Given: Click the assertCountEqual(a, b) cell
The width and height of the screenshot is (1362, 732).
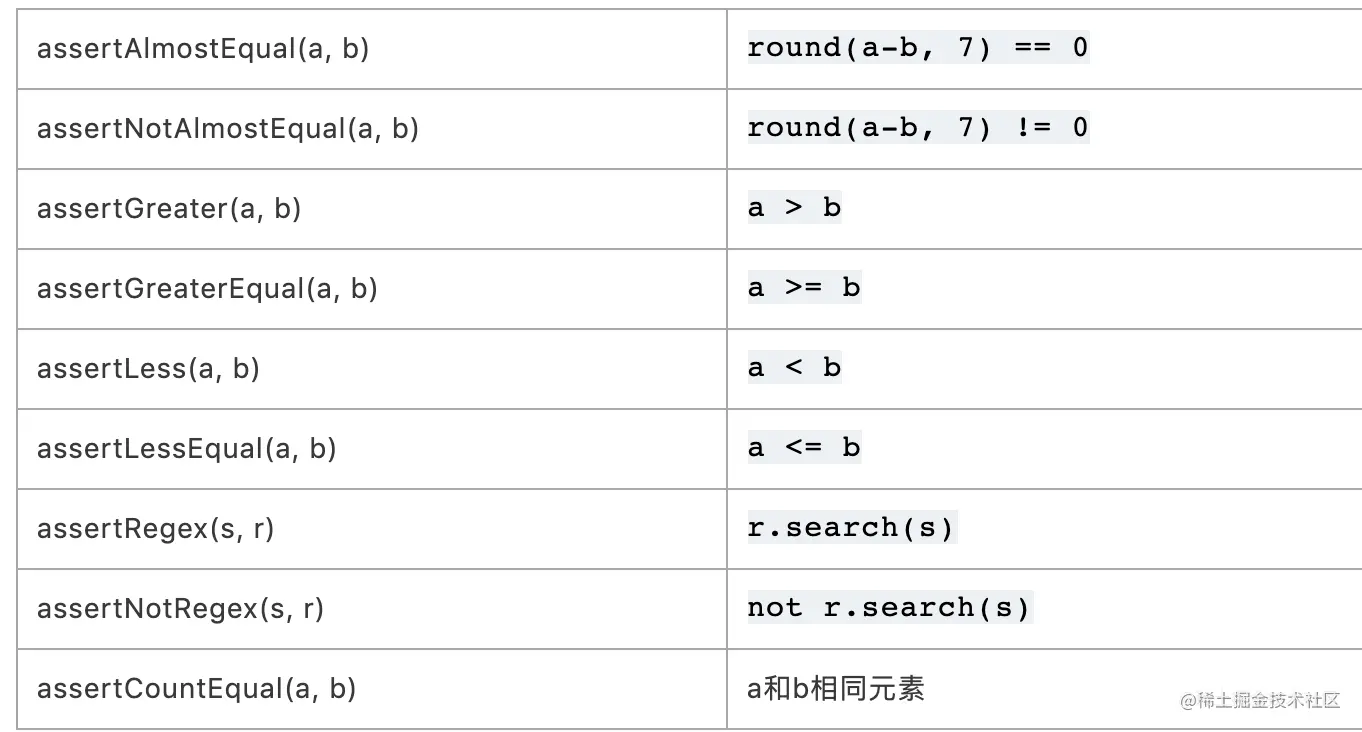Looking at the screenshot, I should click(196, 688).
